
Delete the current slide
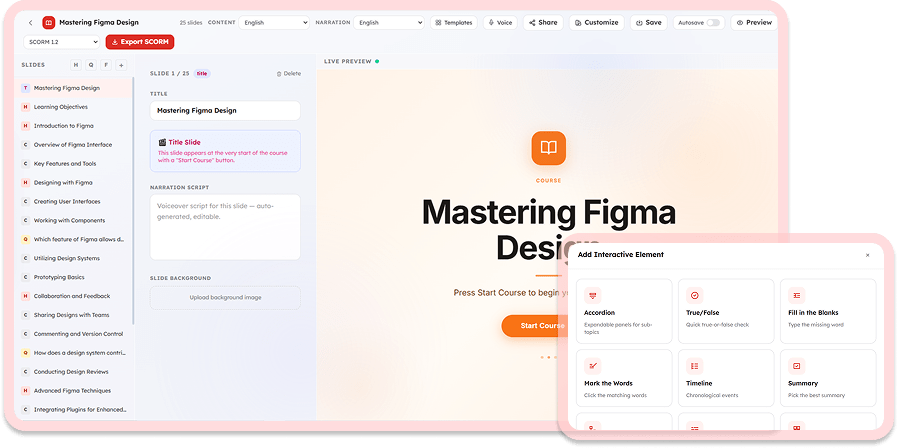[289, 74]
